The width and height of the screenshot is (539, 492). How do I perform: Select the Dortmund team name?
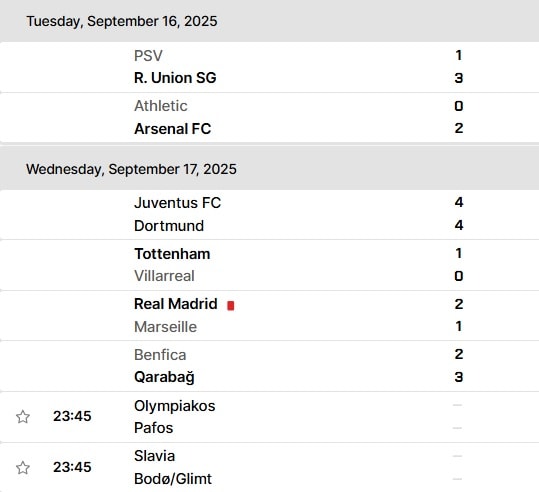click(169, 226)
